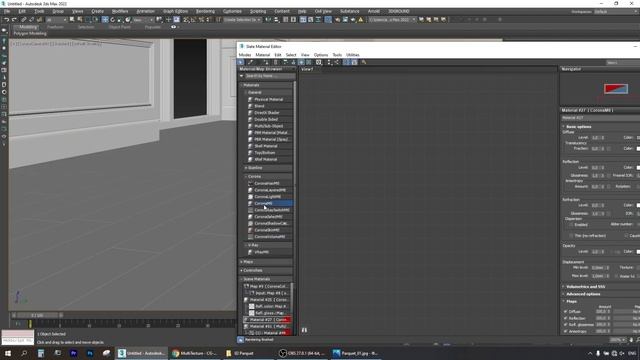640x360 pixels.
Task: Click Lay Out Children icon in Slate toolbar
Action: 337,62
